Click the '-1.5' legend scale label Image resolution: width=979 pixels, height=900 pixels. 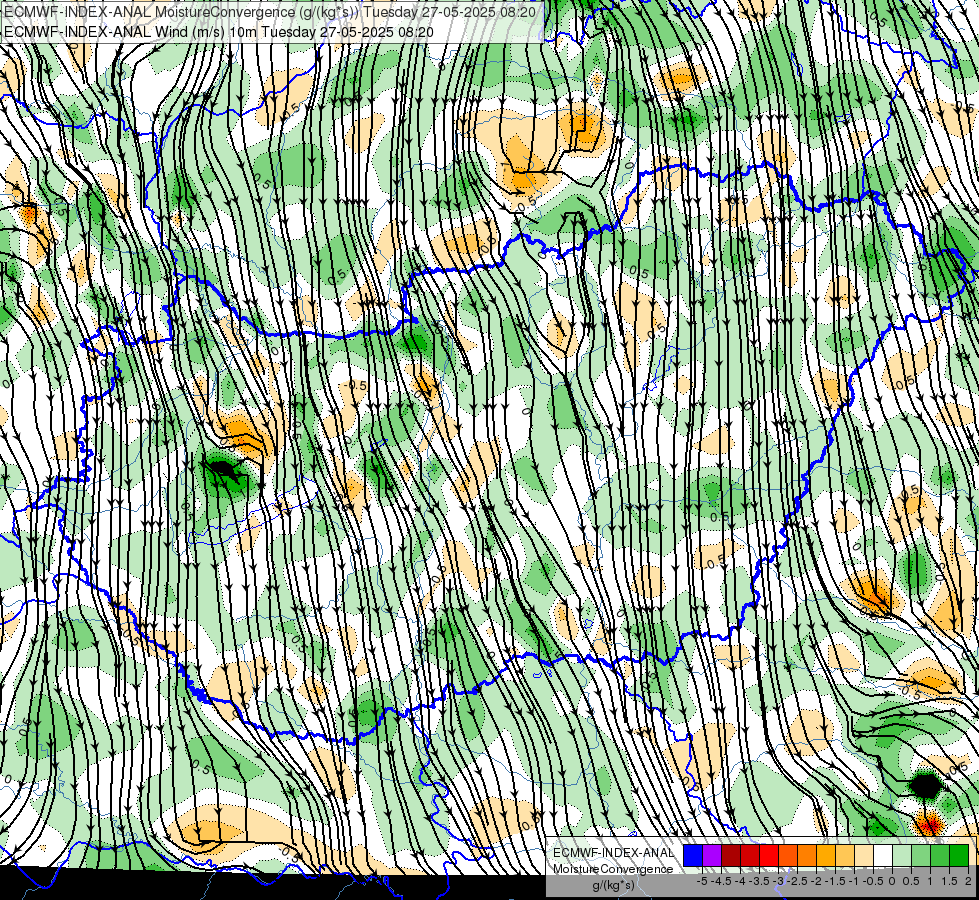tap(835, 881)
